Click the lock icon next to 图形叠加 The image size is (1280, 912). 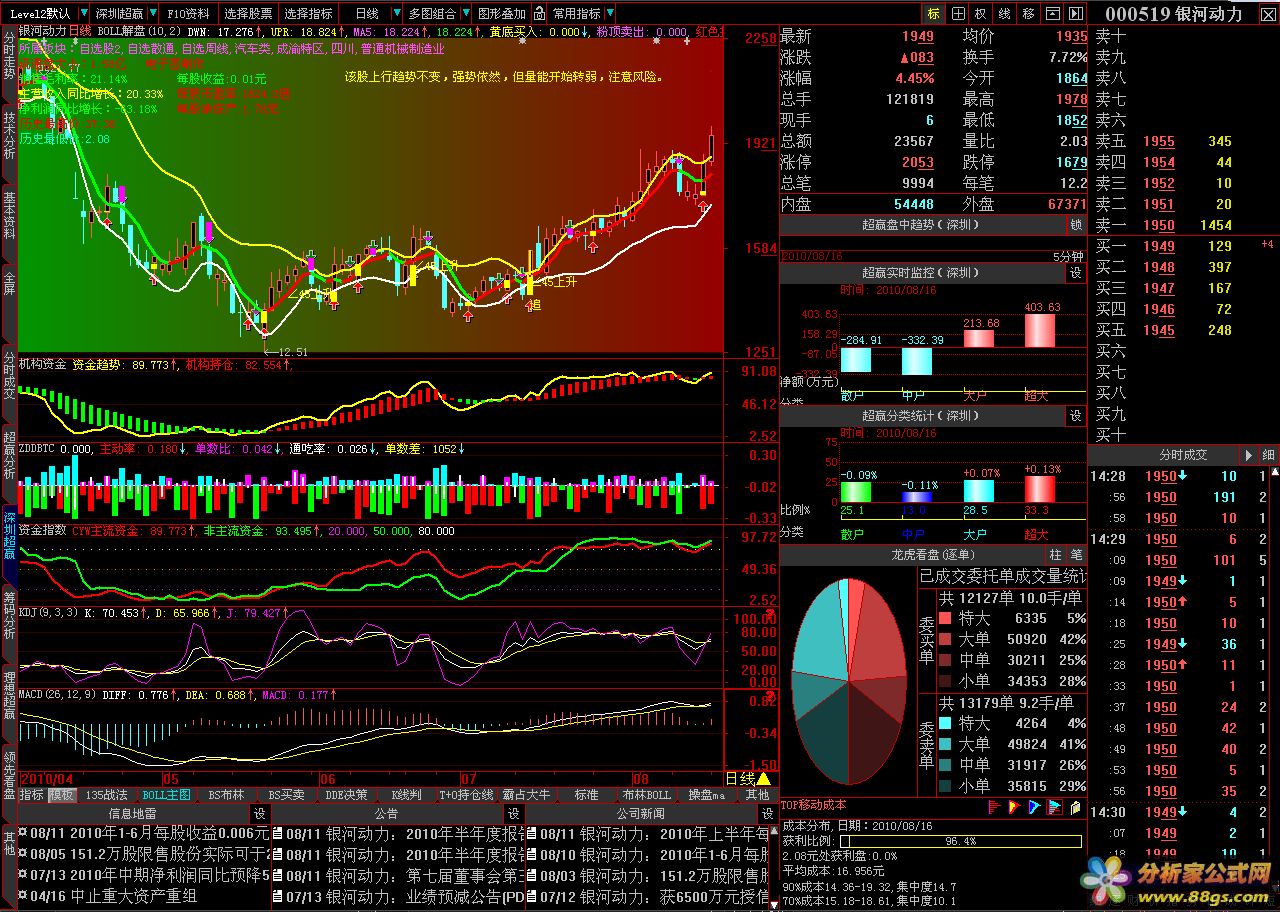[539, 14]
